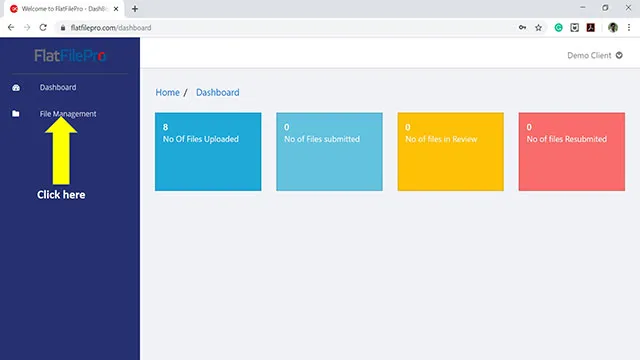Click the Dashboard breadcrumb link
This screenshot has width=640, height=360.
point(218,92)
